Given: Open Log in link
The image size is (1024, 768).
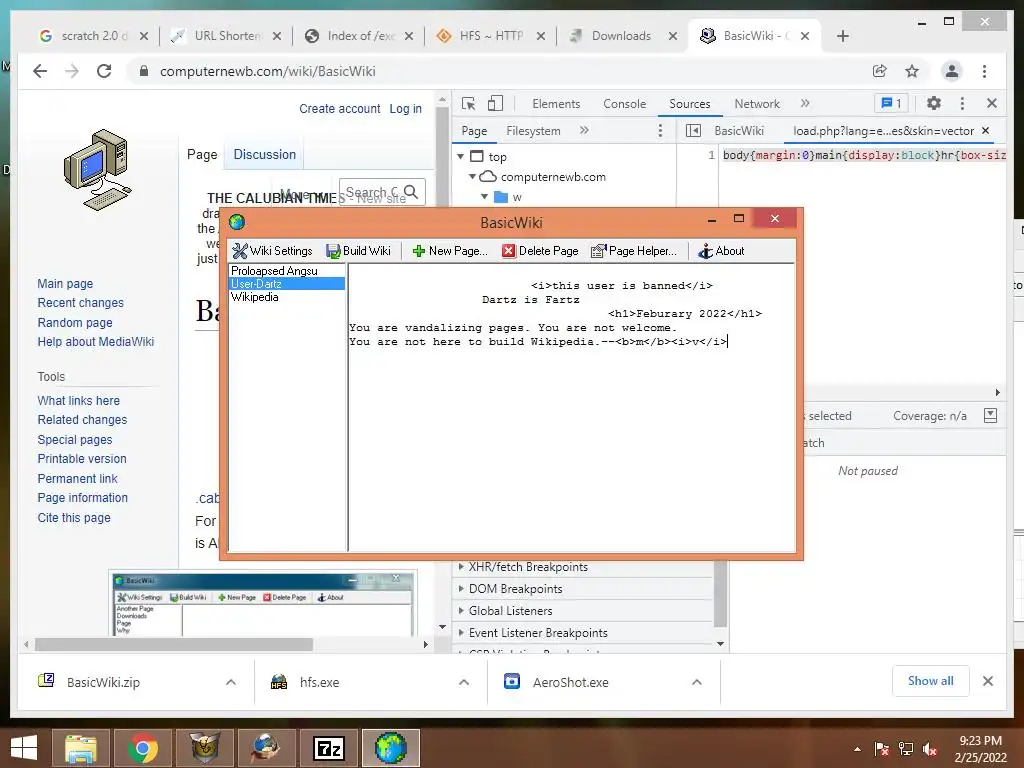Looking at the screenshot, I should [406, 108].
